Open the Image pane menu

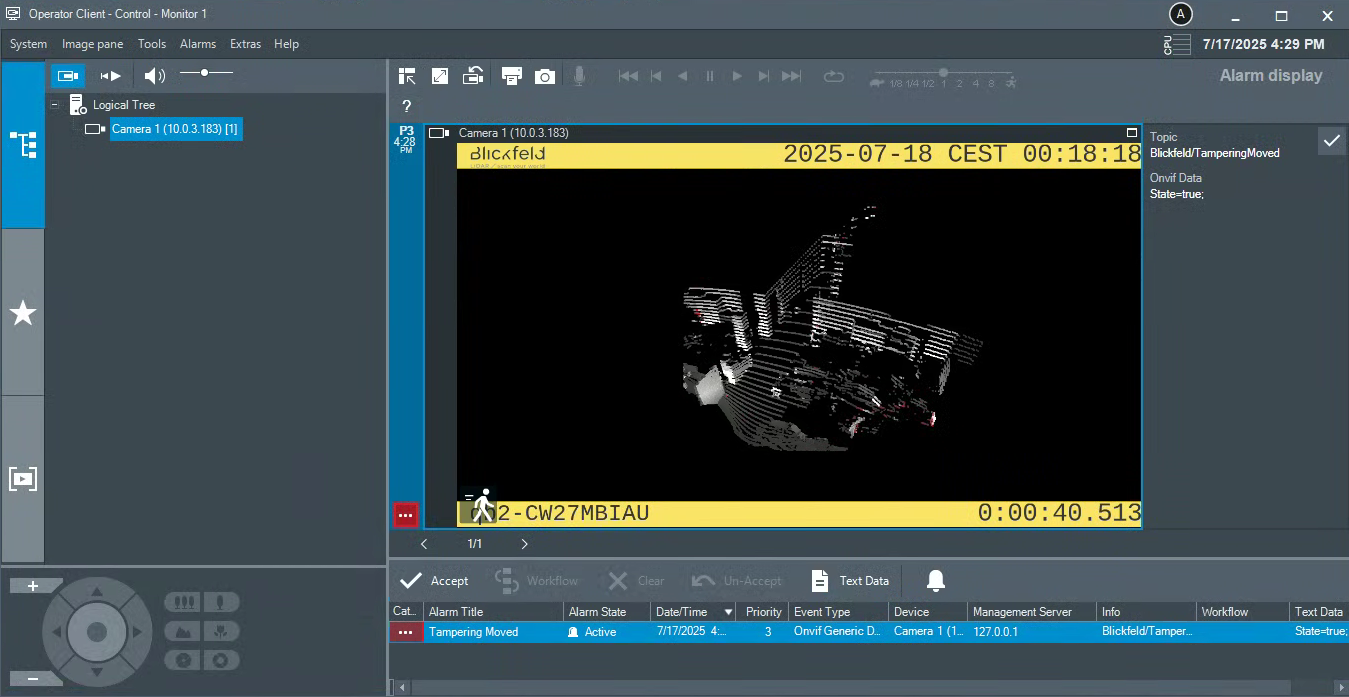pyautogui.click(x=92, y=44)
